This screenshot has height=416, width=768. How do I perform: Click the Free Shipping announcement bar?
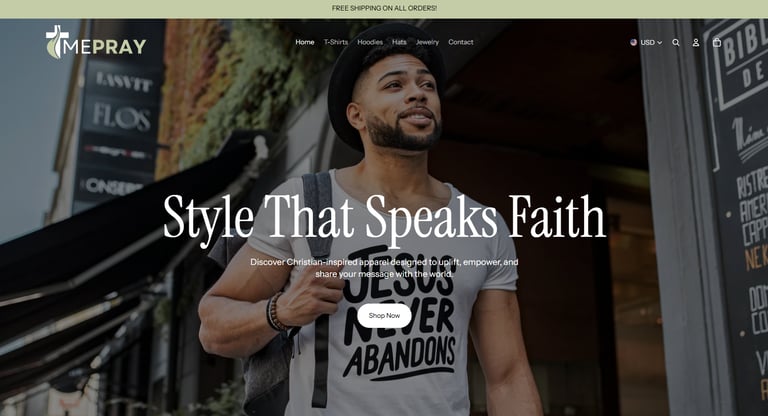[x=384, y=8]
